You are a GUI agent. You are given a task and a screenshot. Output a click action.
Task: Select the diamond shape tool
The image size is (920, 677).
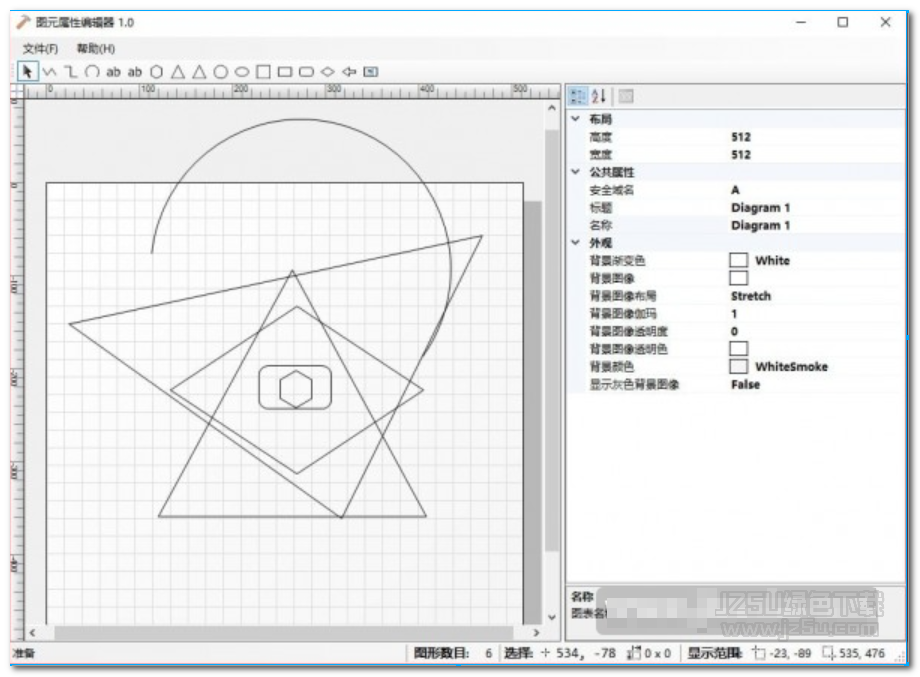pyautogui.click(x=327, y=72)
